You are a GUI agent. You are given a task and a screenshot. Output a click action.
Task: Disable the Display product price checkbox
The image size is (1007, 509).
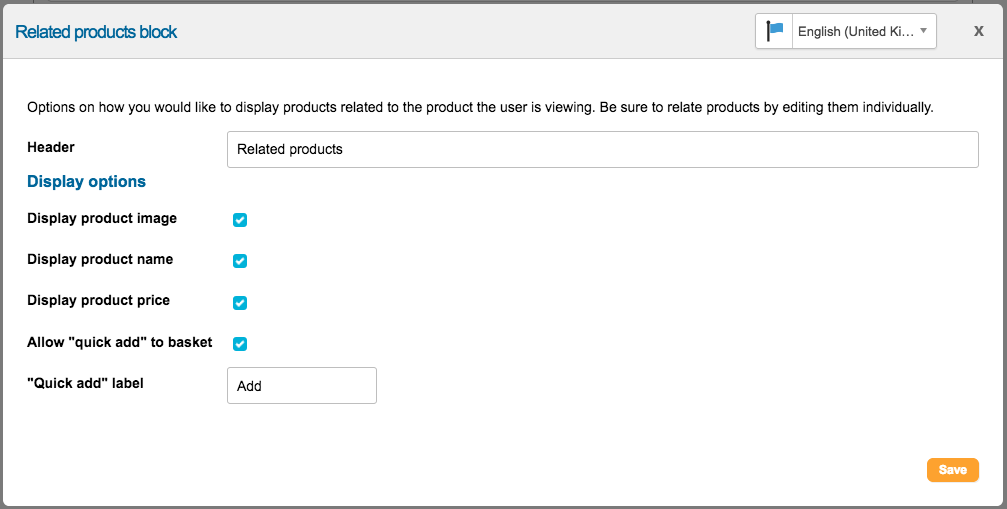(x=240, y=303)
